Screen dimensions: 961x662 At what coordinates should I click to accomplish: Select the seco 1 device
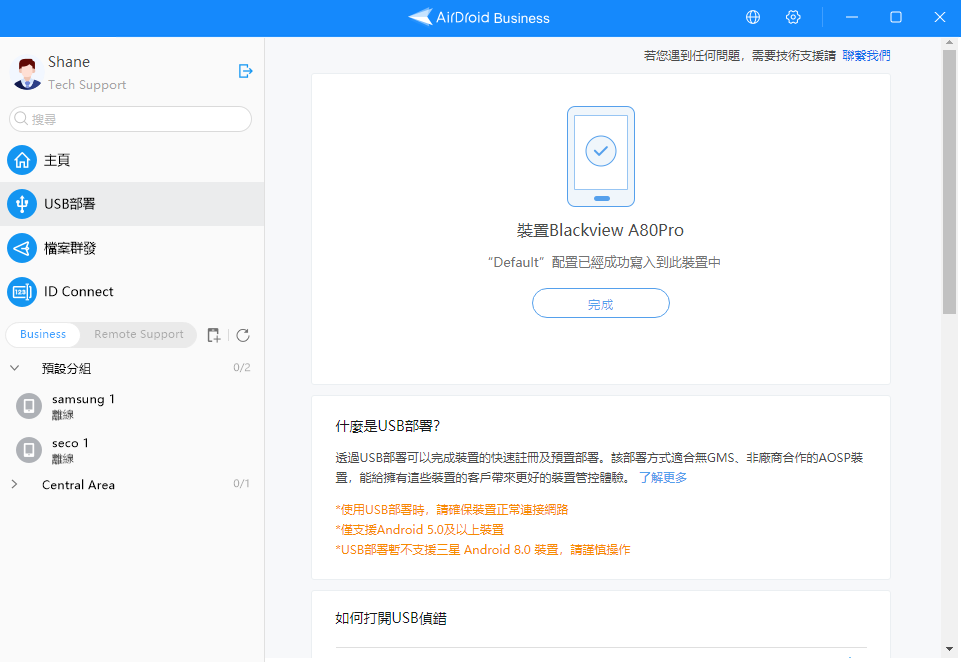(132, 450)
